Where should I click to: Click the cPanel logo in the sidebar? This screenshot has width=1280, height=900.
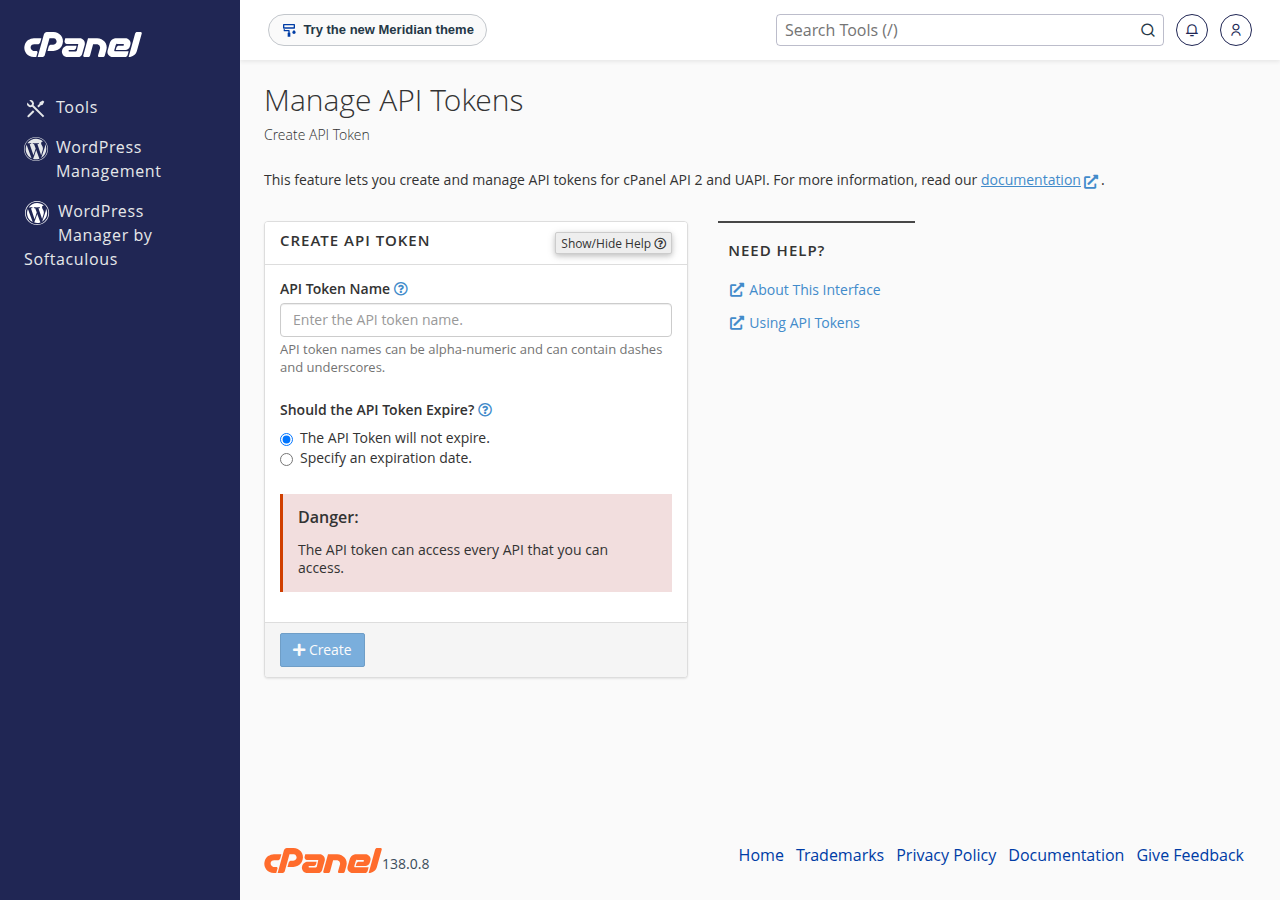click(x=83, y=45)
